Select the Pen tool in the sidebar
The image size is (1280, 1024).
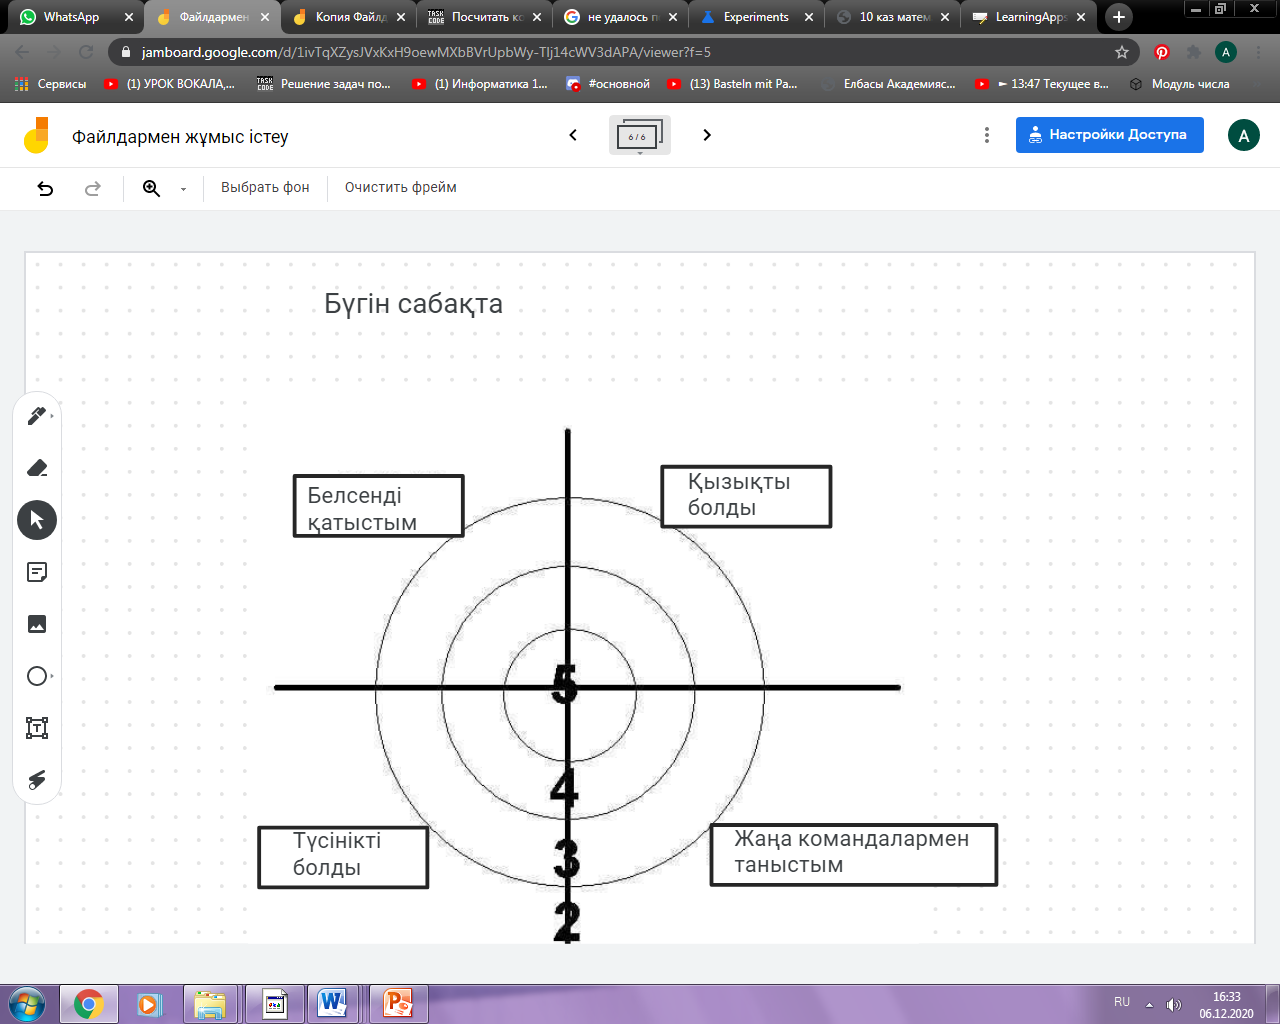37,416
